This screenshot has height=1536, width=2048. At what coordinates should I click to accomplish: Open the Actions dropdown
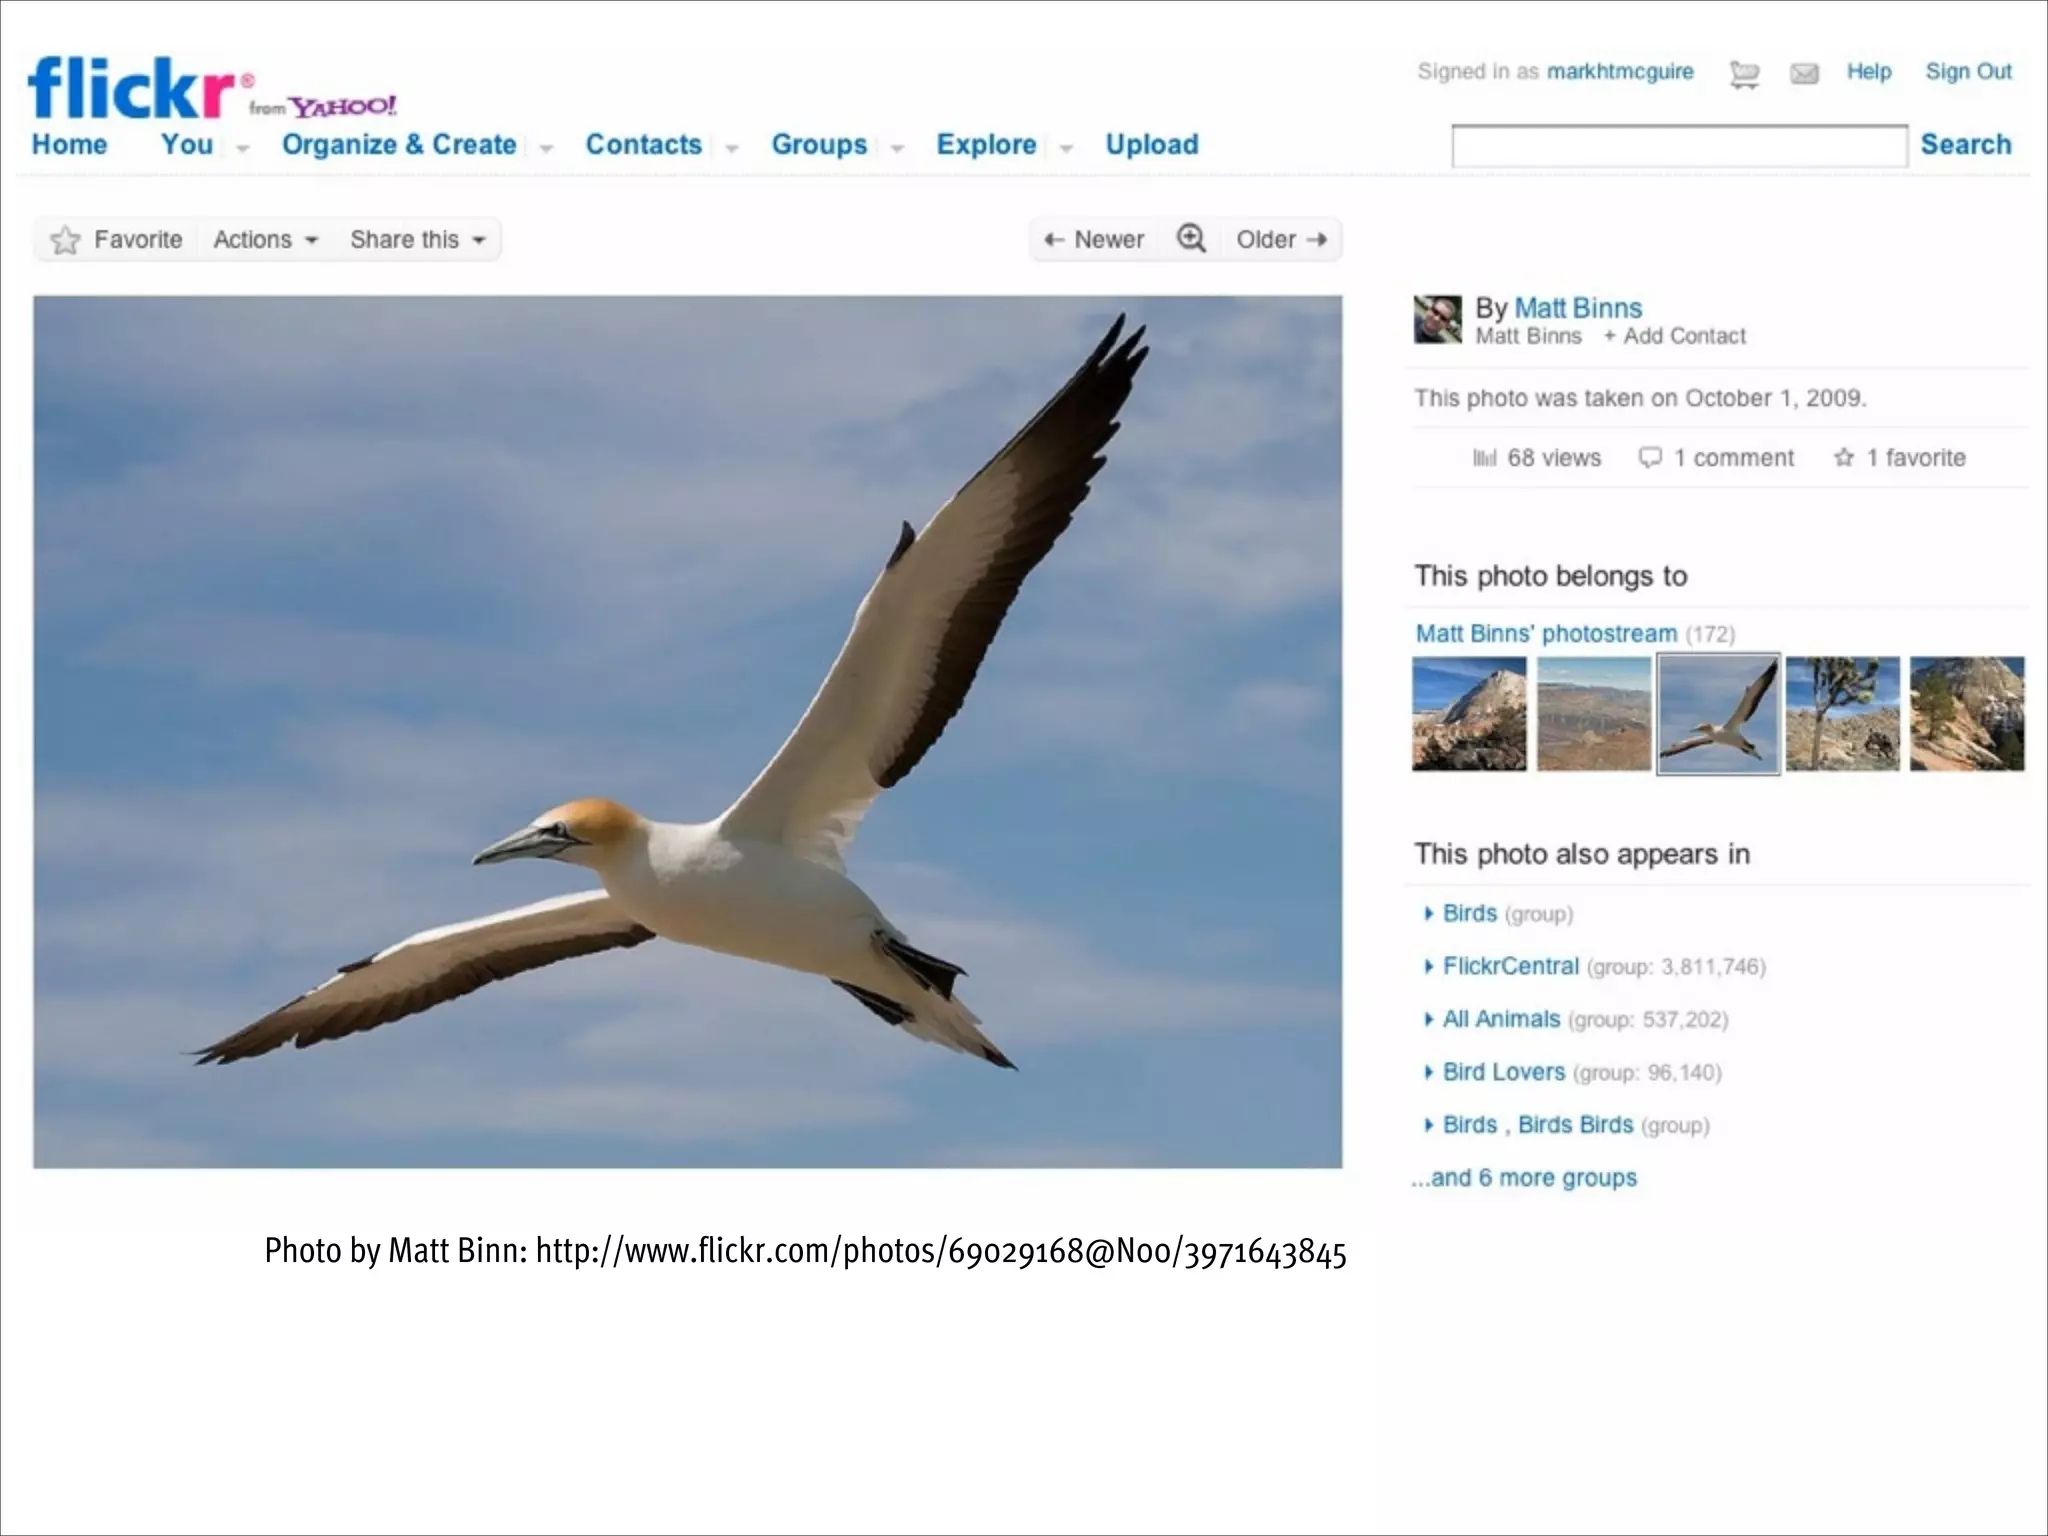(x=265, y=240)
